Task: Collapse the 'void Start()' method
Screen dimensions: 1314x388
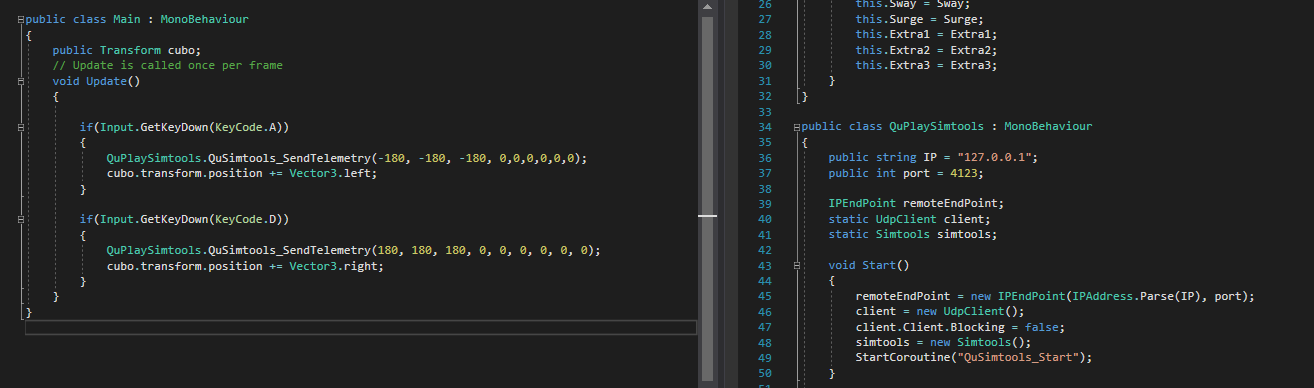Action: [x=797, y=265]
